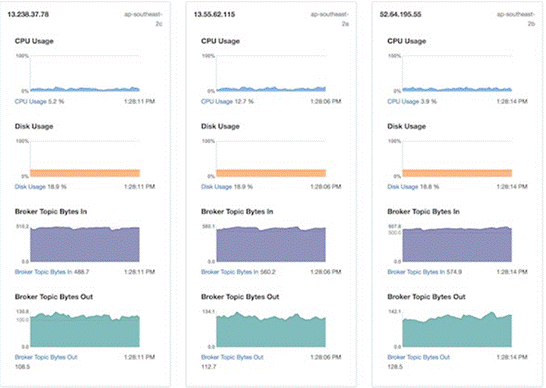Click the ap-southeast-2b zone label

516,19
